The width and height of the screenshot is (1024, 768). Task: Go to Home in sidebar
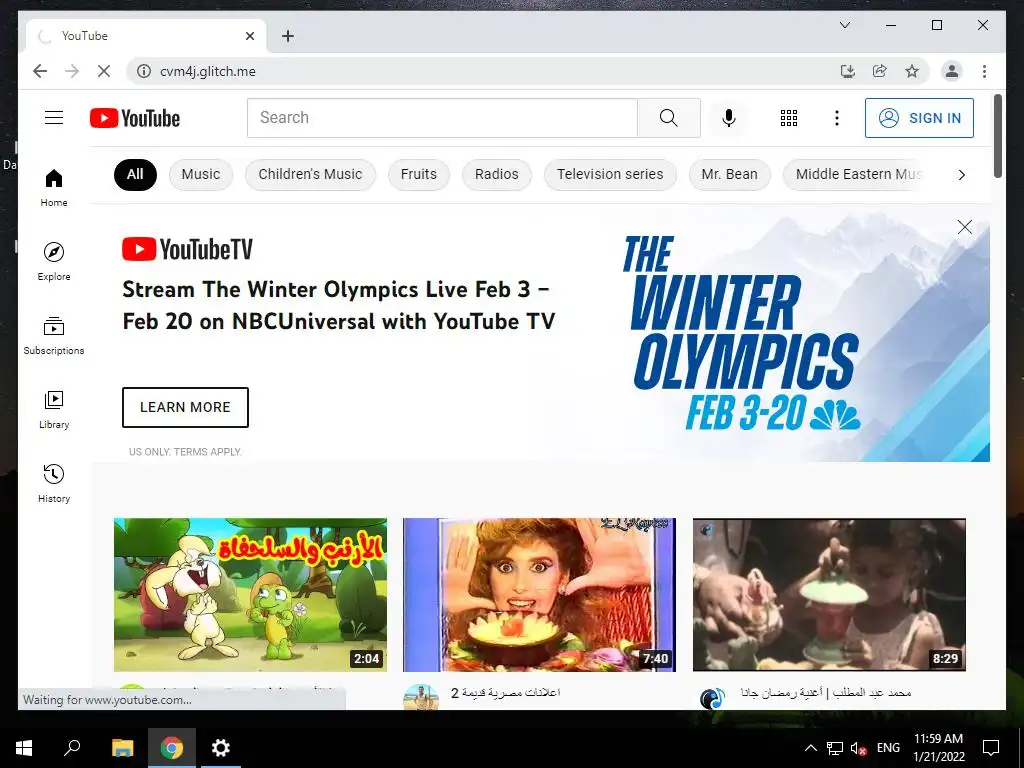[54, 188]
